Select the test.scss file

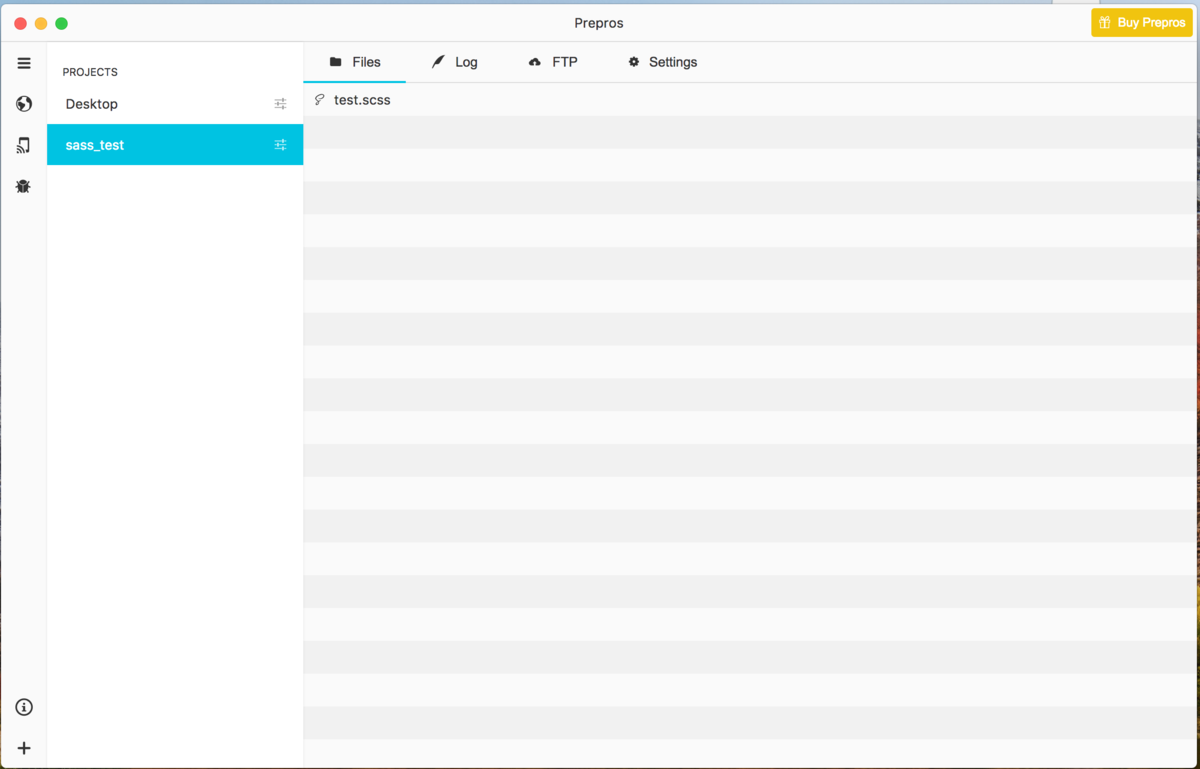(x=751, y=100)
